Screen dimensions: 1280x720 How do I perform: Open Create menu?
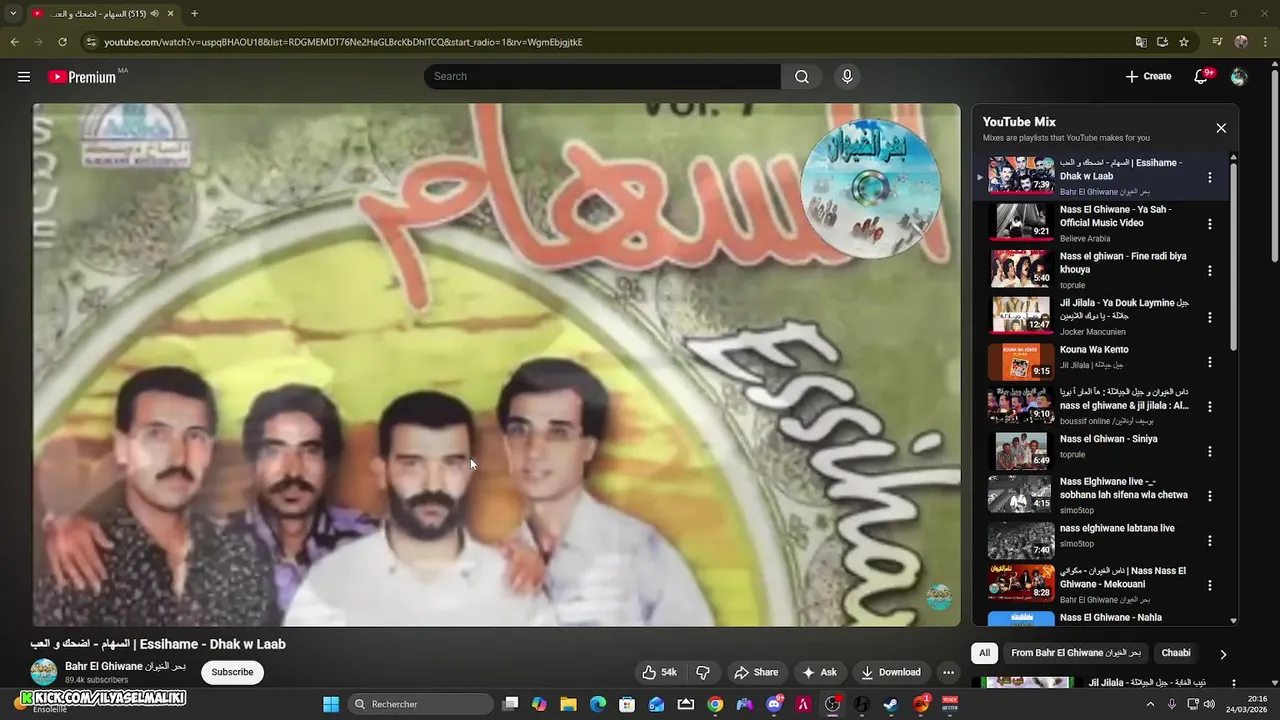1148,77
